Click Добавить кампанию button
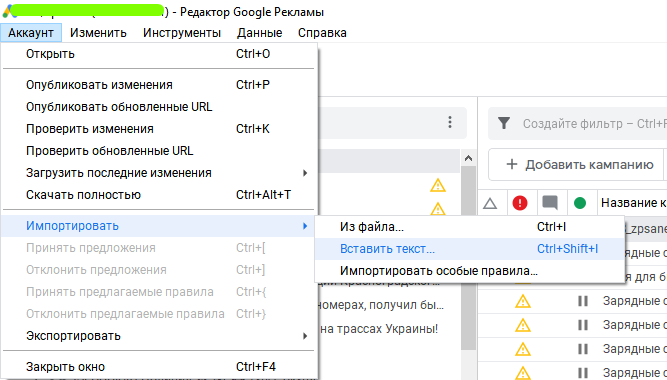The width and height of the screenshot is (667, 380). (580, 165)
